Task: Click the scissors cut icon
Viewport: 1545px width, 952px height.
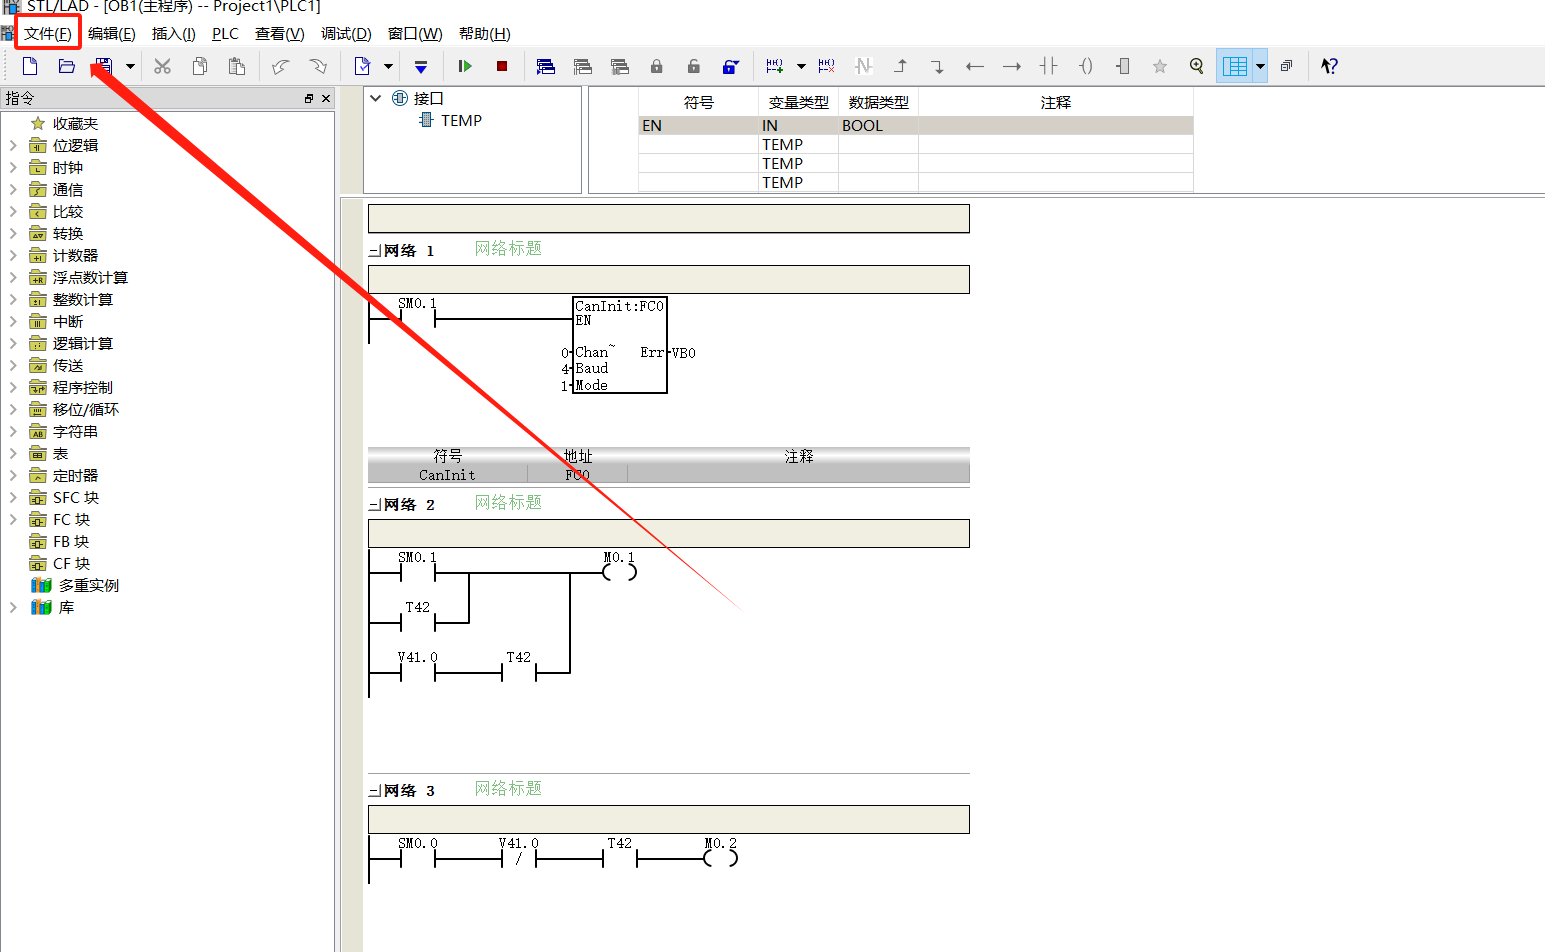Action: coord(162,66)
